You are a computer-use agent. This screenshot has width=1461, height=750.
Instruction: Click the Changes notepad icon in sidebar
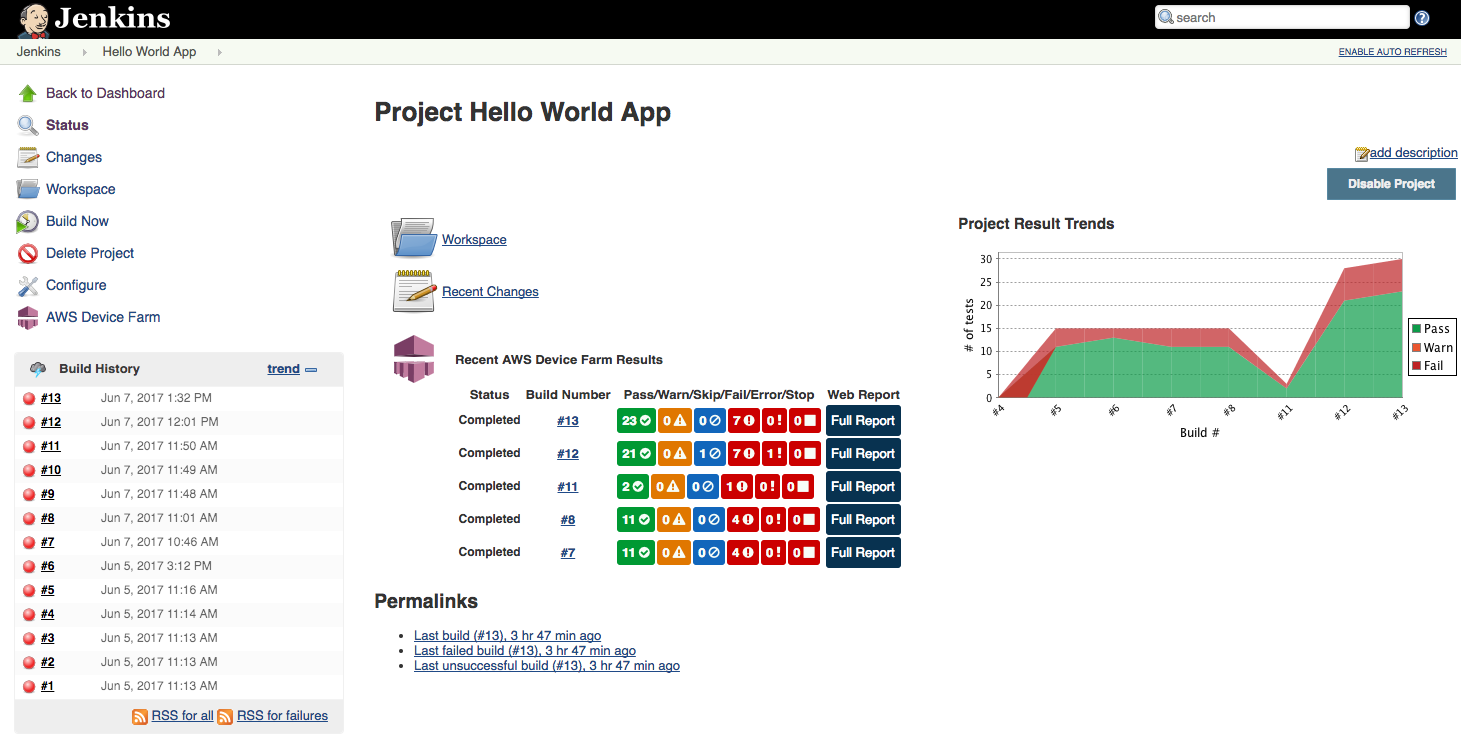click(x=28, y=157)
